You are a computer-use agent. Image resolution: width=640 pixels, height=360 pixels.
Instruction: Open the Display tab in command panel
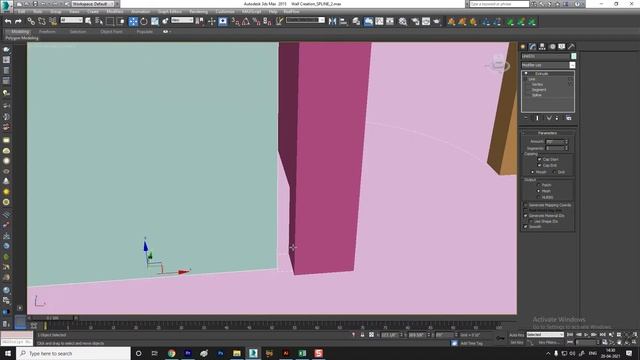(562, 47)
